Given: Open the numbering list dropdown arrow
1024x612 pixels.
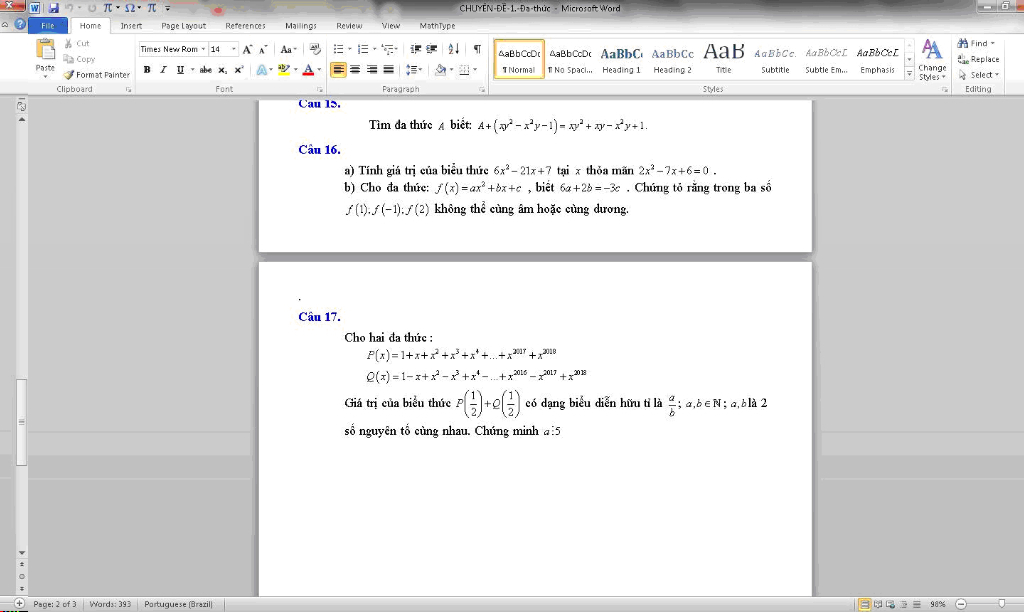Looking at the screenshot, I should (x=374, y=49).
